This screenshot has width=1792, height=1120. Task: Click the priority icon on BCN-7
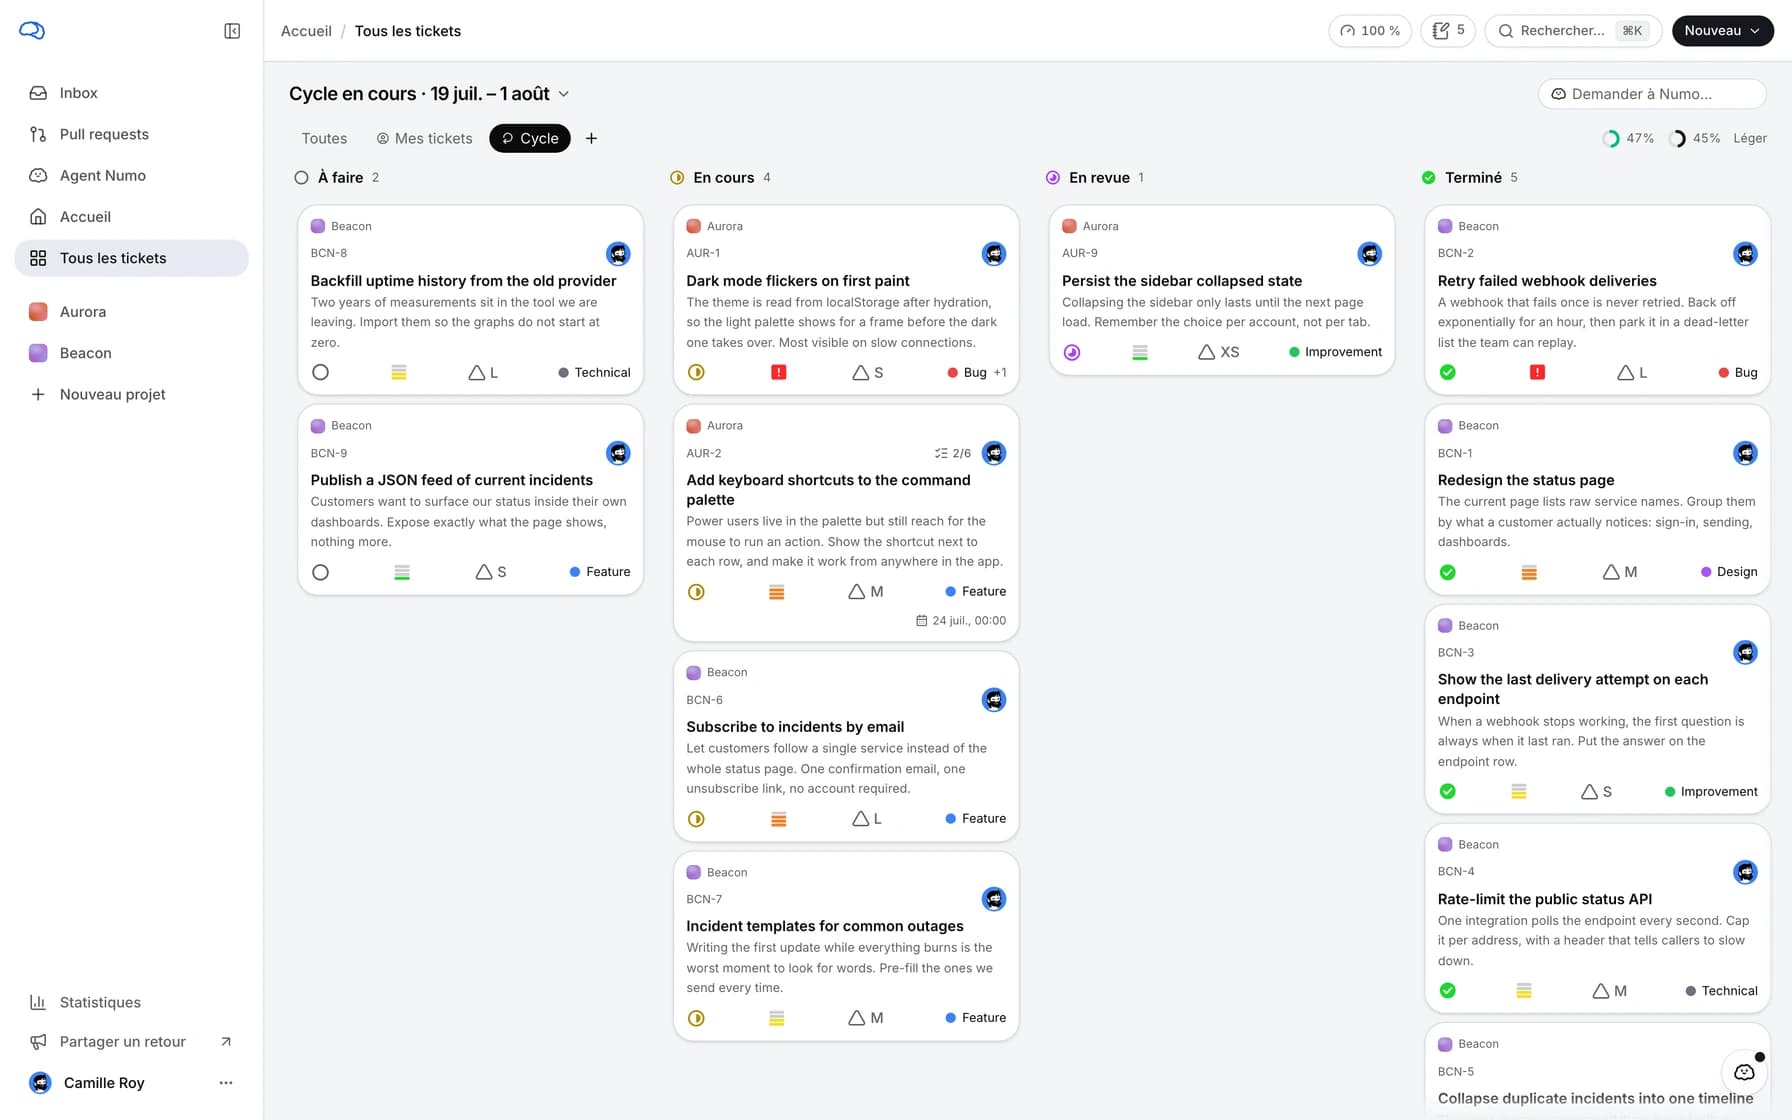776,1018
